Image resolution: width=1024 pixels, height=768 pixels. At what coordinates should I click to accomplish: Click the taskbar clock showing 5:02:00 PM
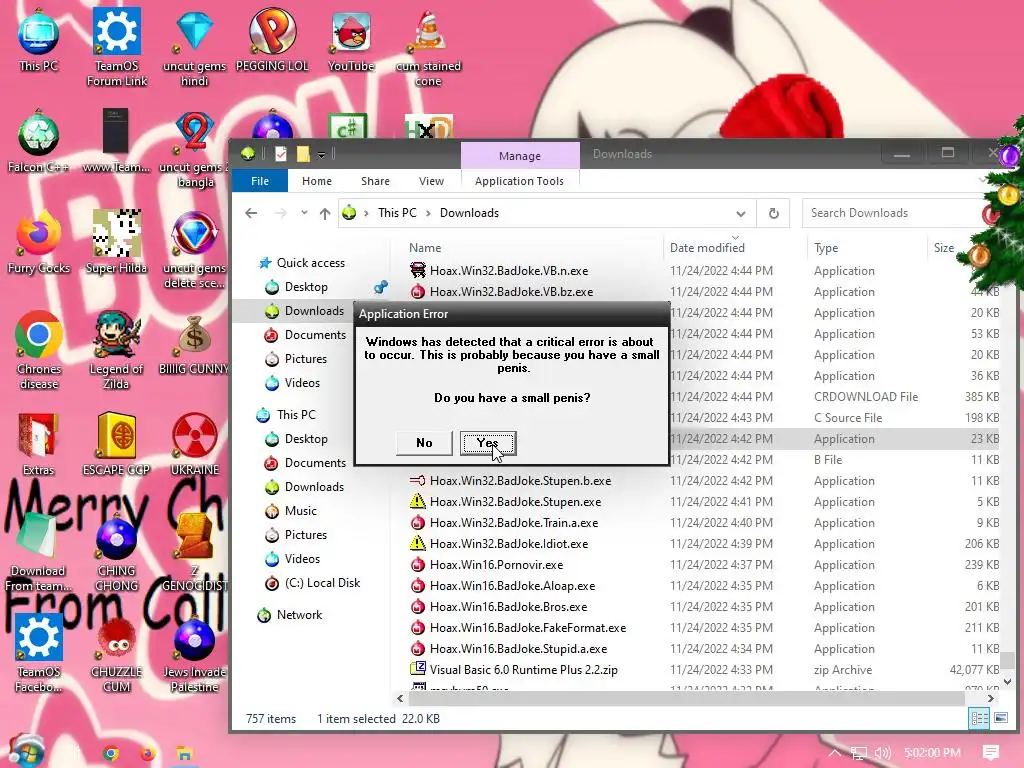click(932, 753)
